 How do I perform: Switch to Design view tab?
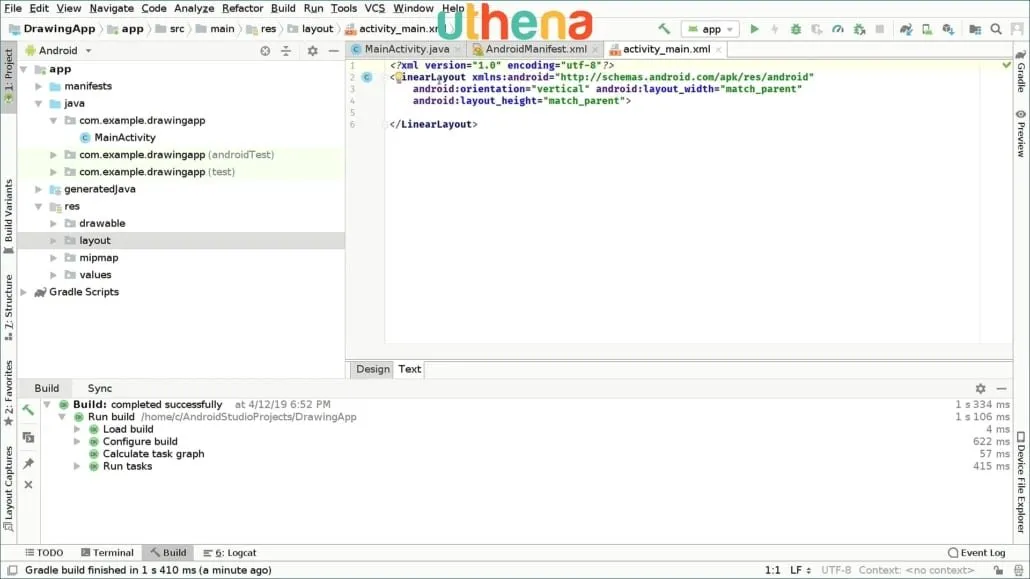(x=372, y=369)
